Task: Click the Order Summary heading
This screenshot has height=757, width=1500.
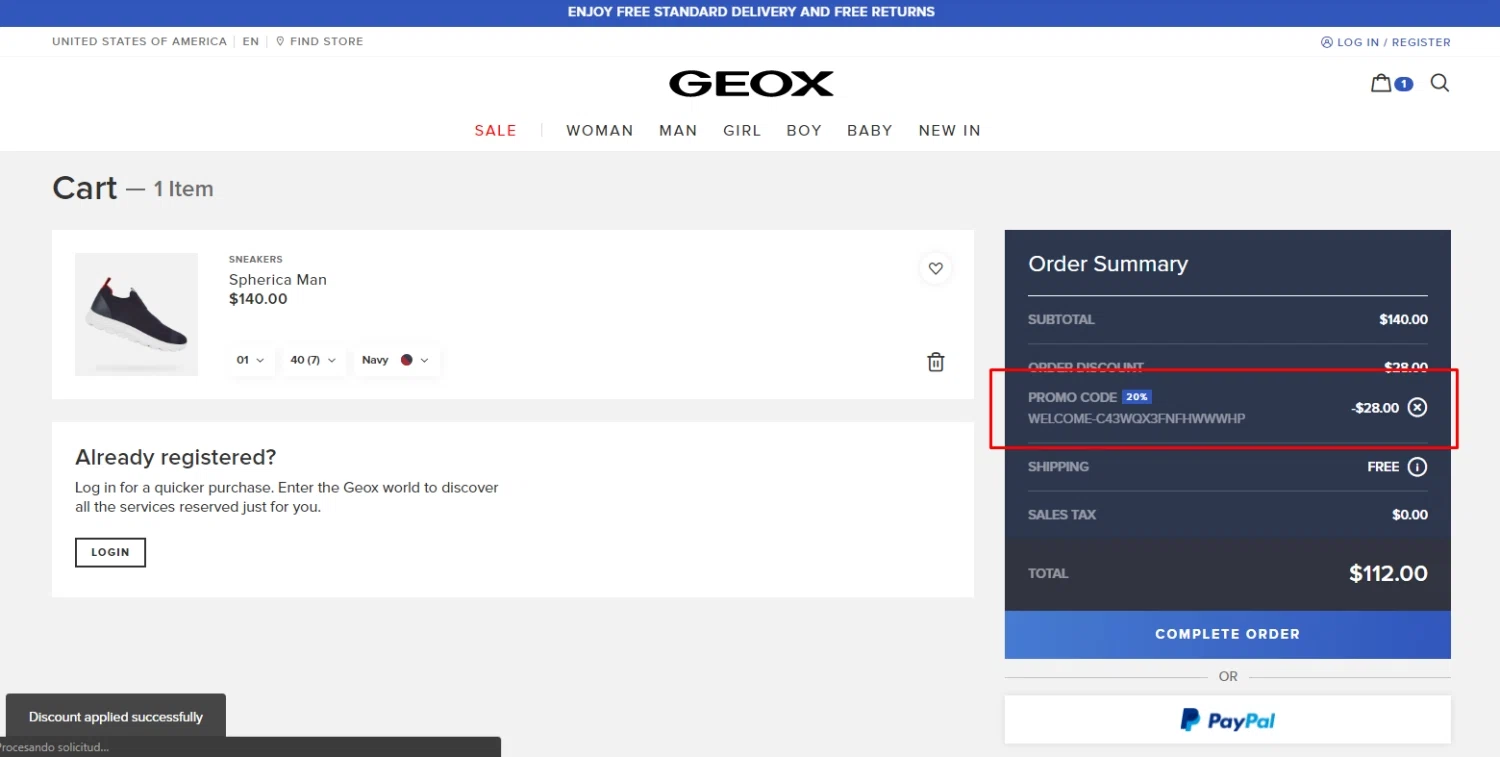Action: pos(1108,264)
